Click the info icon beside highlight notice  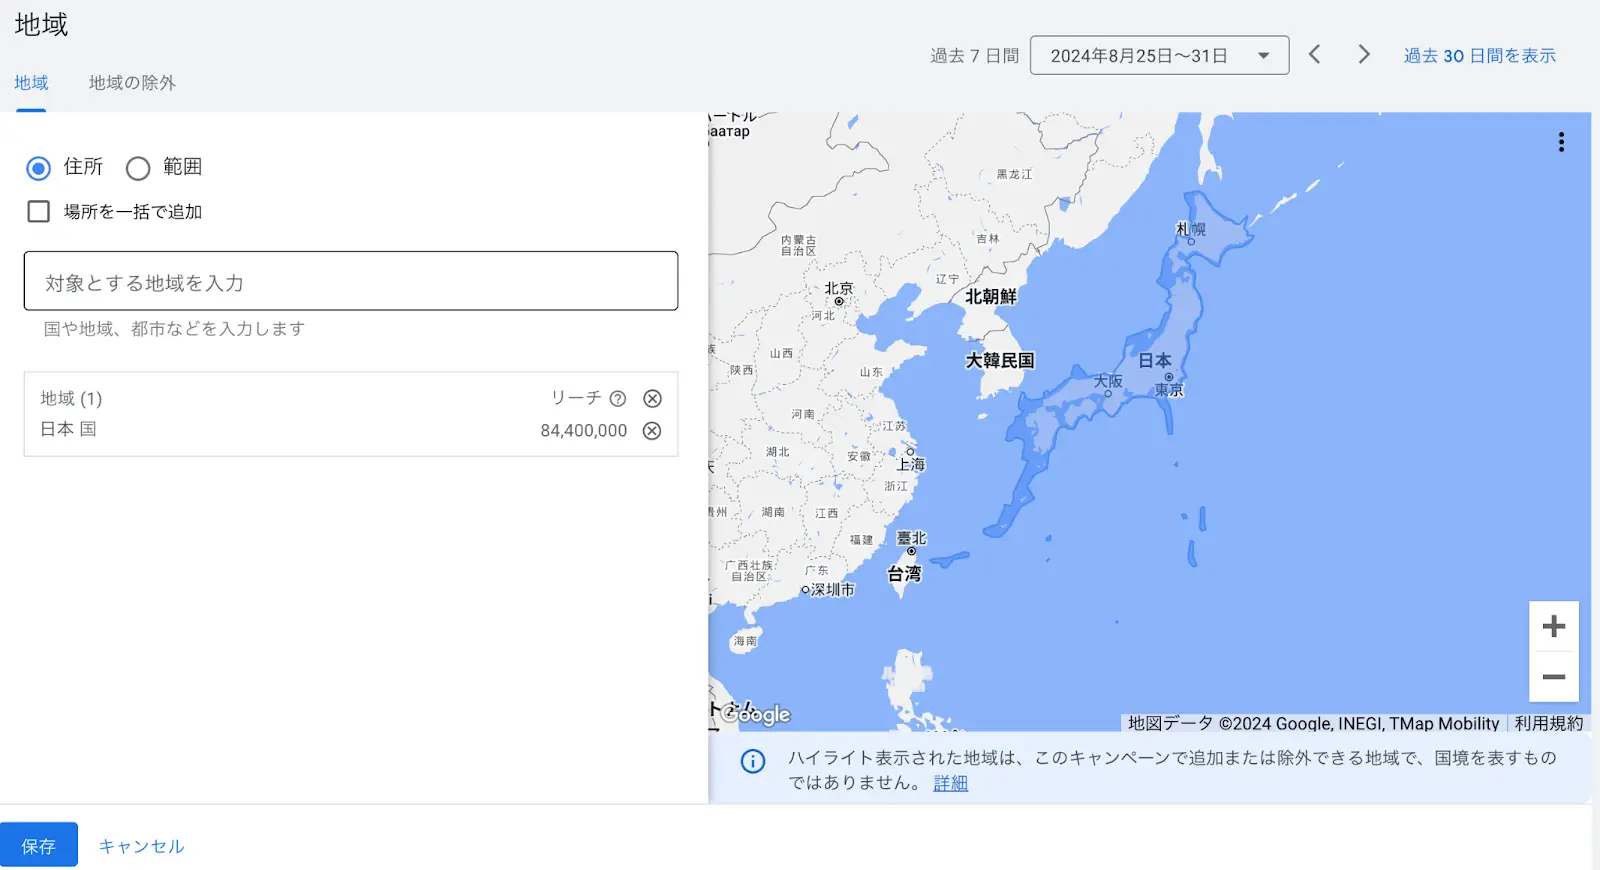click(752, 761)
